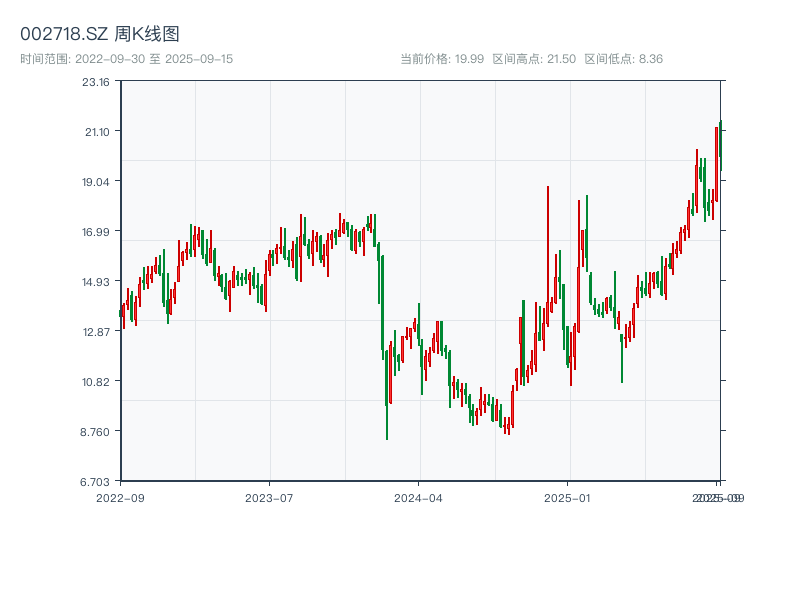Click the 14.93 y-axis price label
Viewport: 800px width, 600px height.
[96, 281]
